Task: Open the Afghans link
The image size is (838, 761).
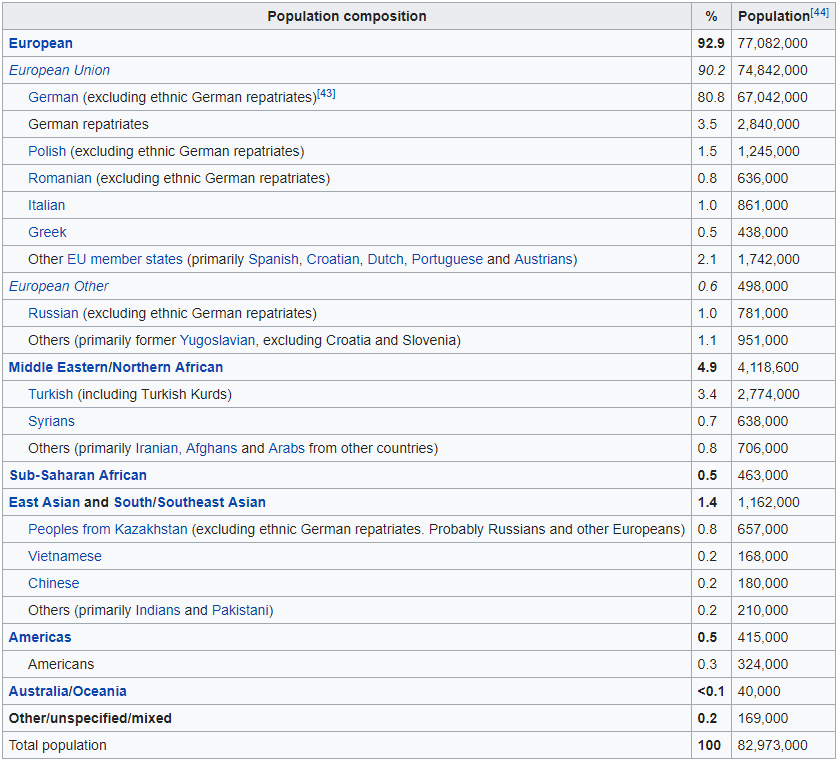Action: 211,448
